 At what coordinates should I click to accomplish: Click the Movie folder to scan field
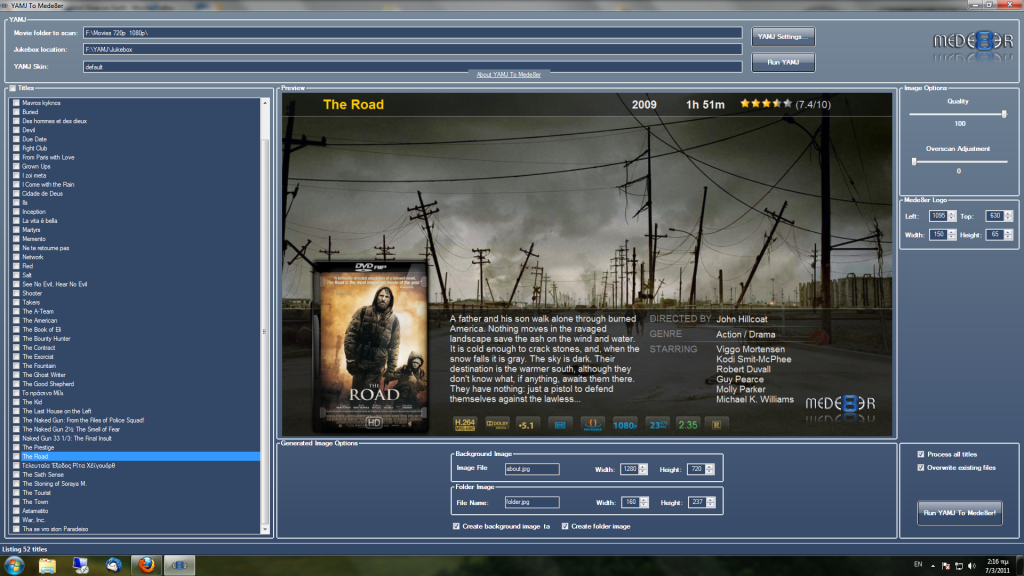click(413, 33)
